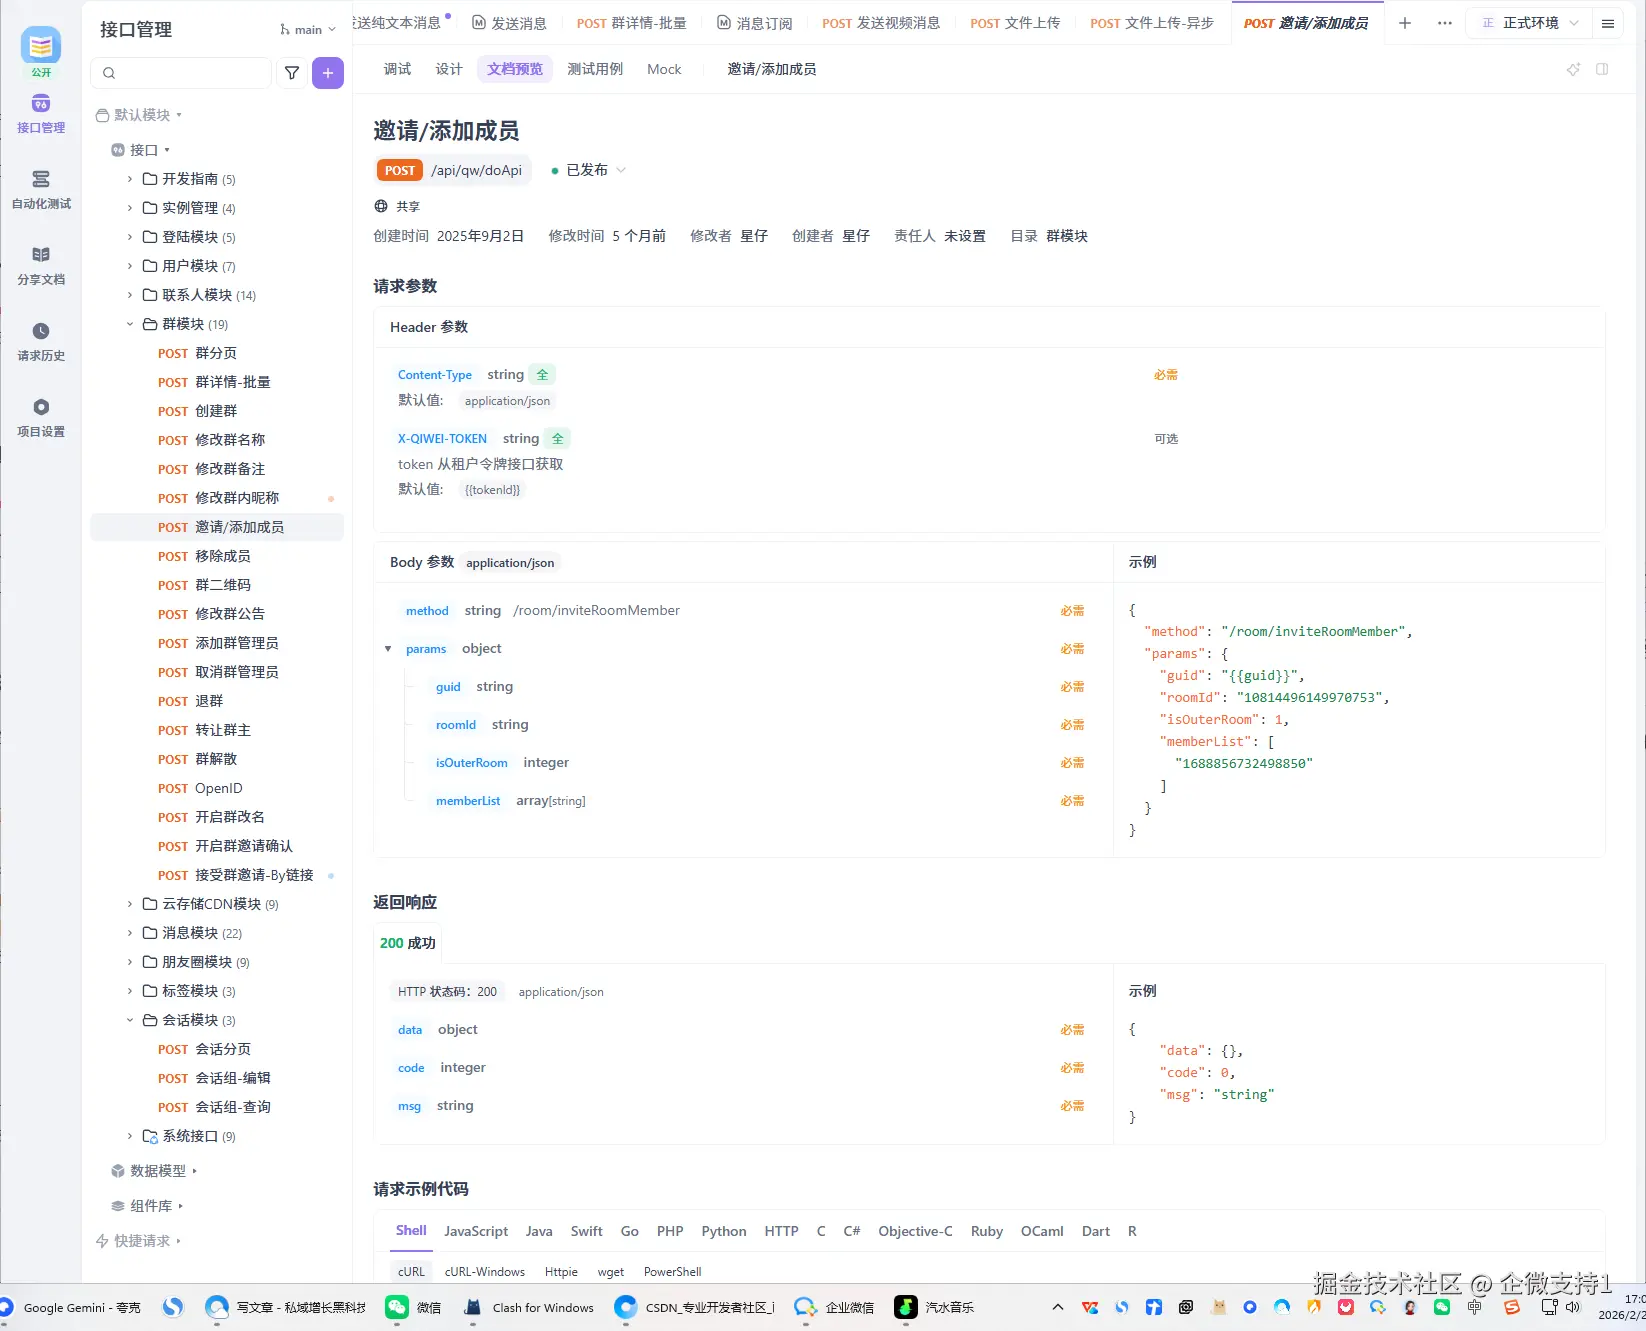Click the 共享 globe icon
Screen dimensions: 1646x1331
(x=381, y=206)
